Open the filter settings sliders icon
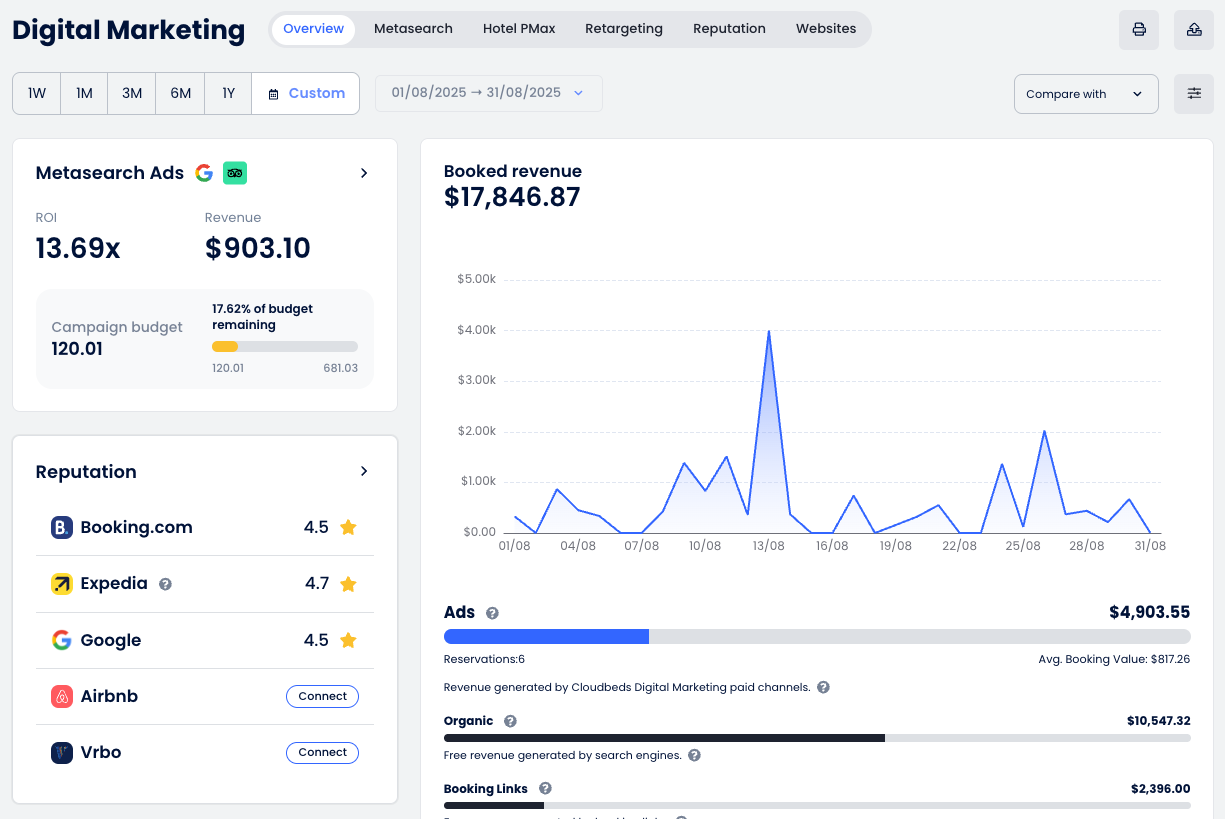 pyautogui.click(x=1193, y=94)
